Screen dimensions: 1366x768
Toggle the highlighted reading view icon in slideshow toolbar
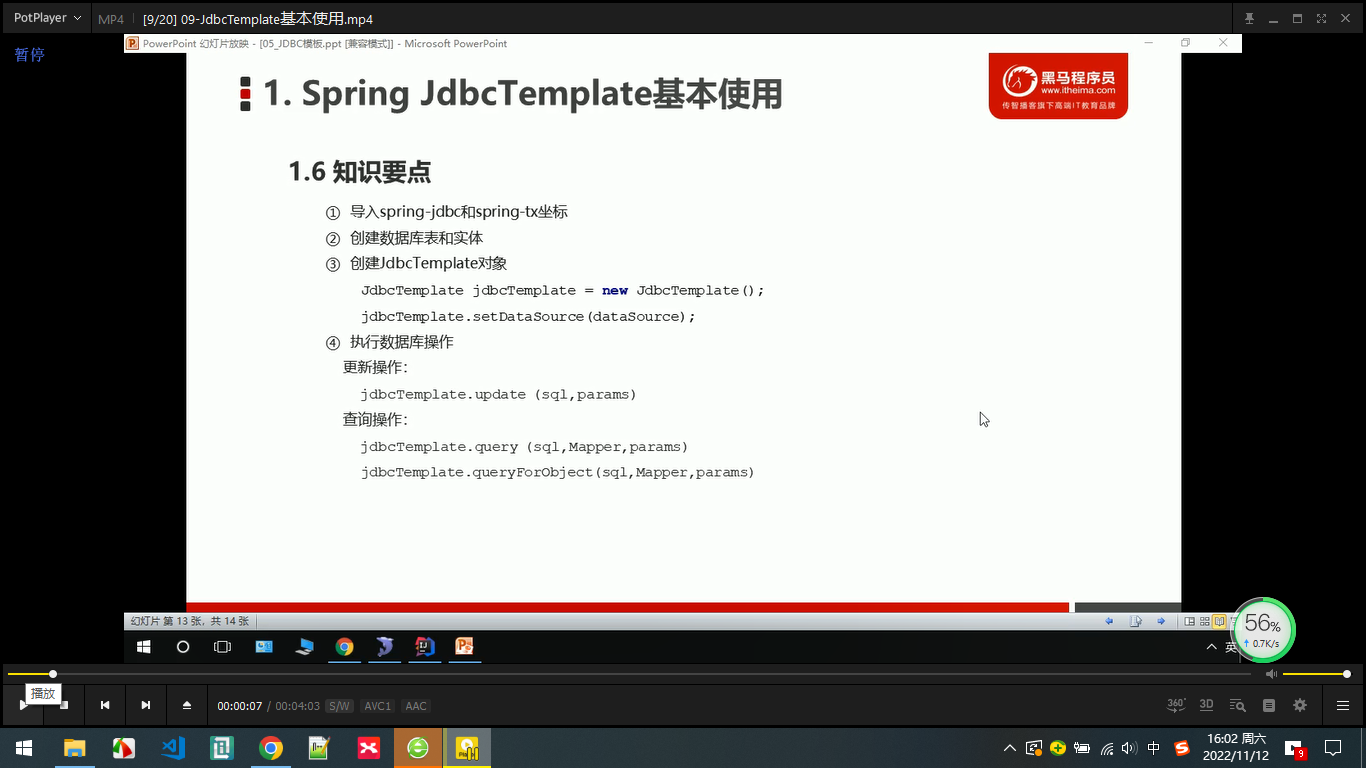tap(1219, 621)
